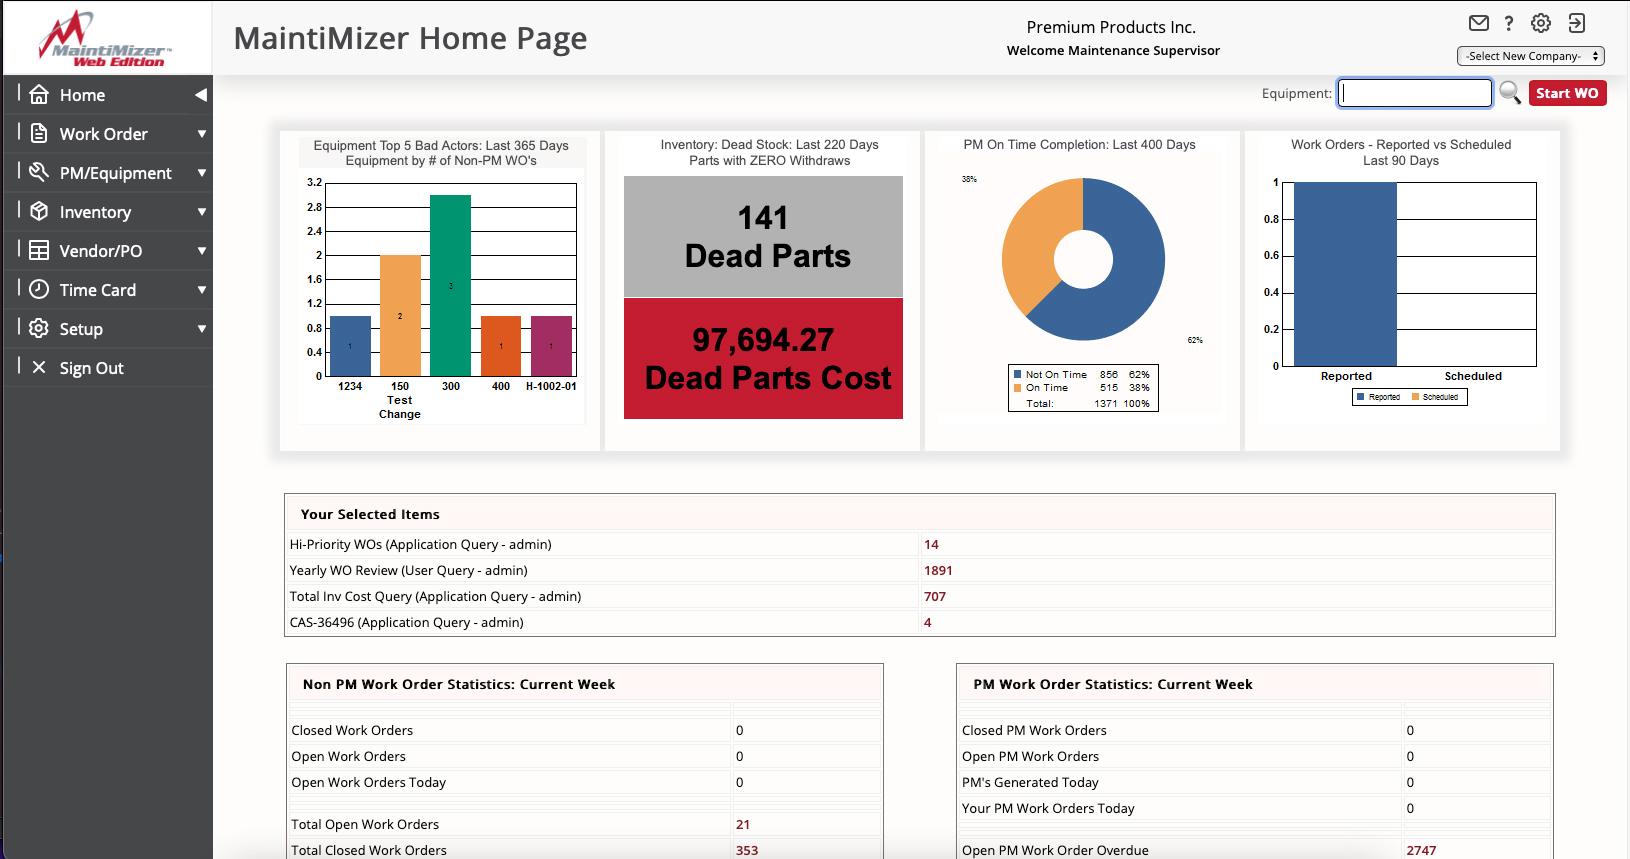Click the Time Card clock icon
The height and width of the screenshot is (859, 1630).
point(39,290)
